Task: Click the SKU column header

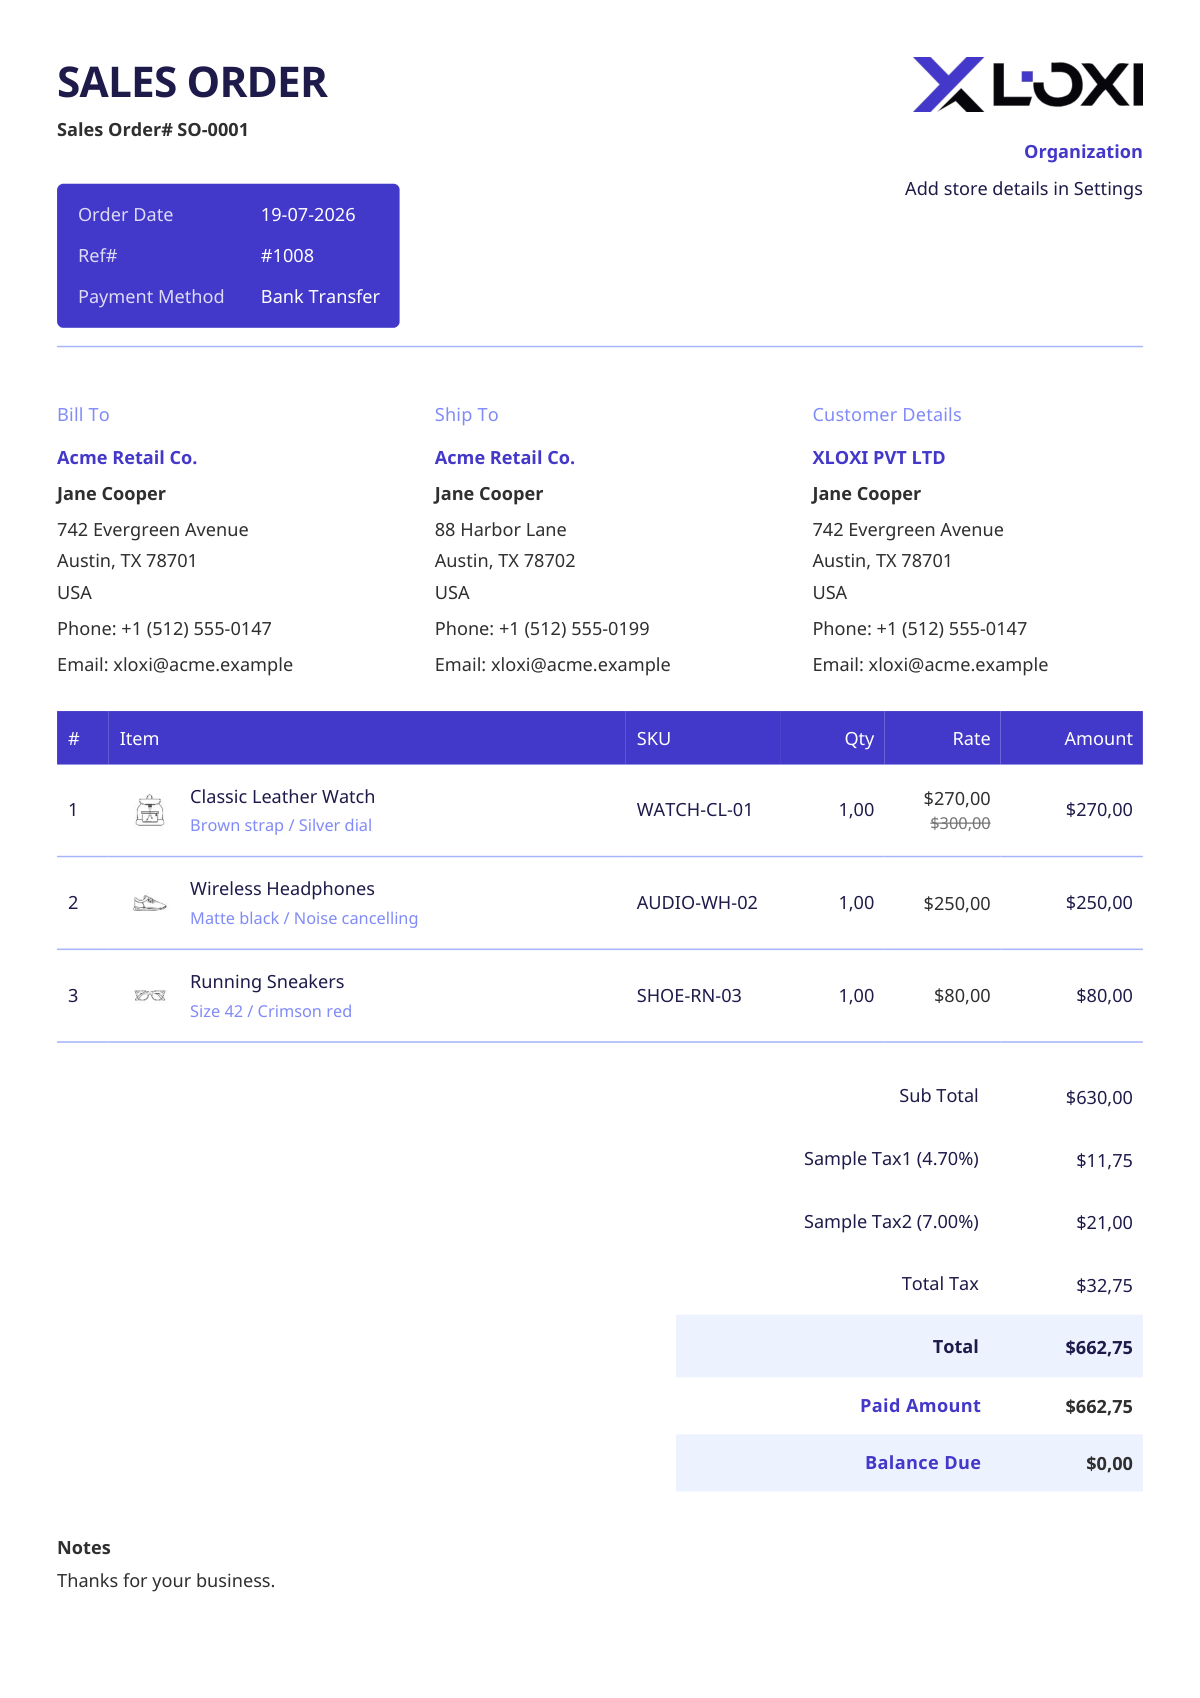Action: click(x=654, y=738)
